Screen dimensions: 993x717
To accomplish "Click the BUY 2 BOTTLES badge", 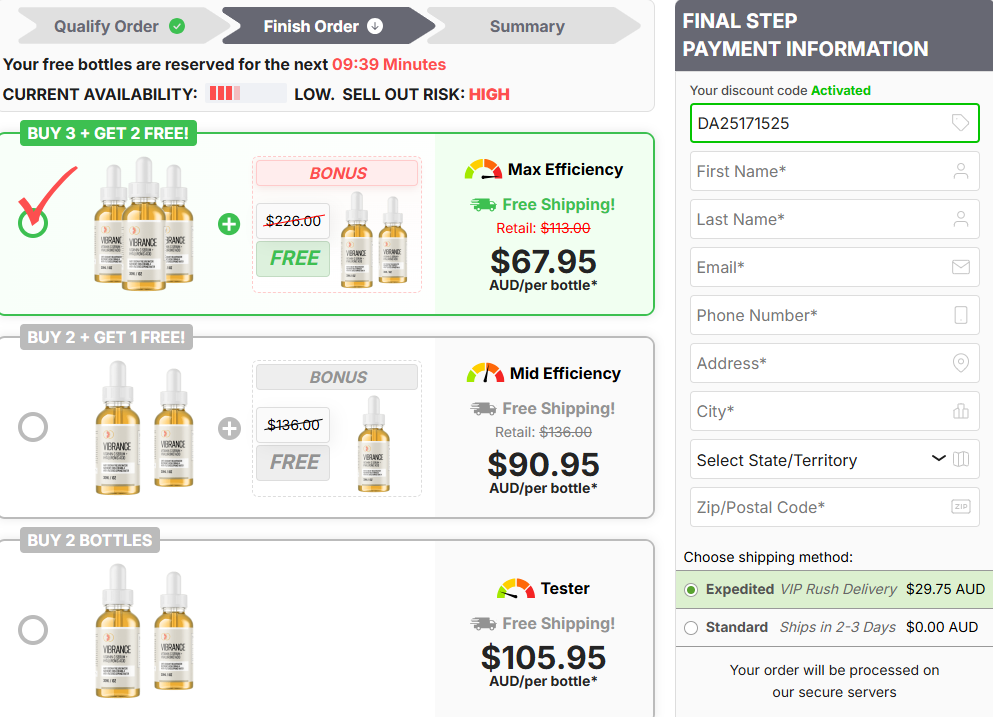I will (90, 540).
